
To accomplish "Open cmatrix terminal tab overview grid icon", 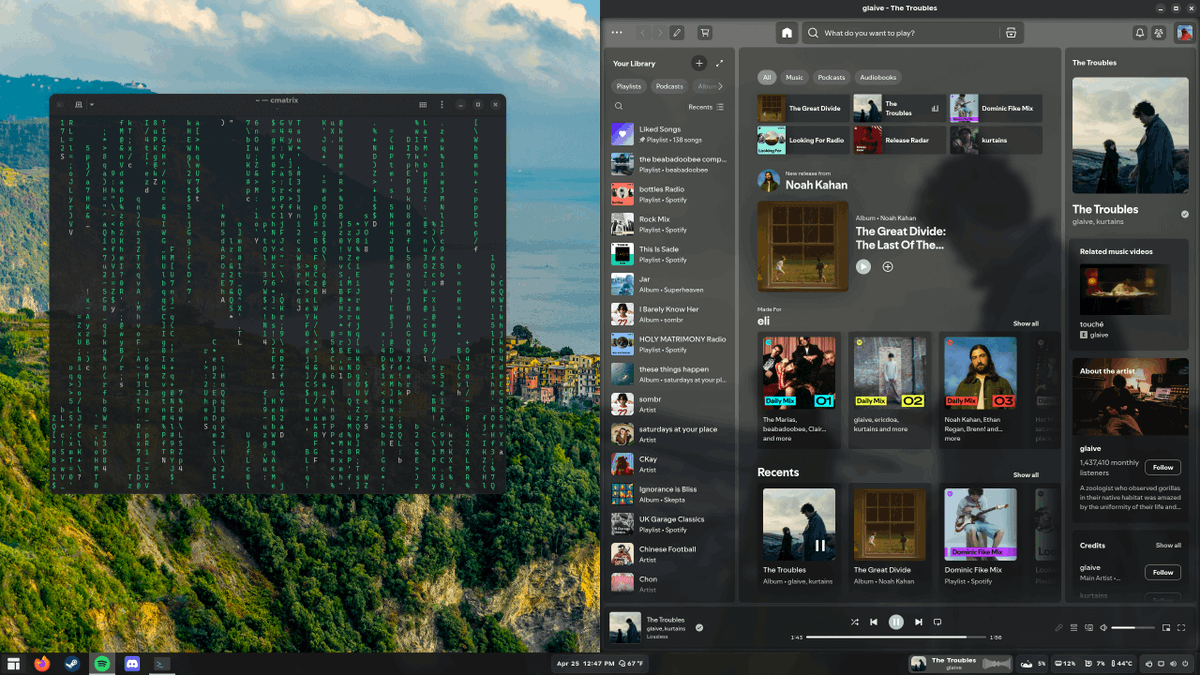I will [423, 104].
